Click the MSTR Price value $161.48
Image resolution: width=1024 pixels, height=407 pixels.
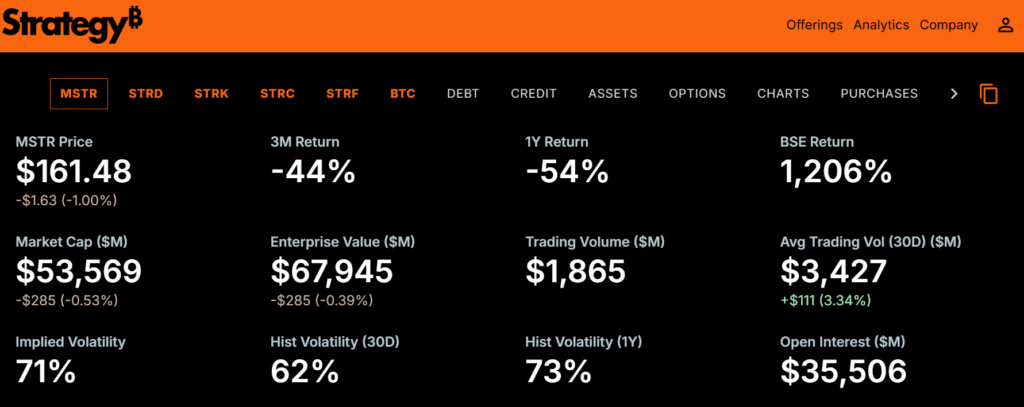(74, 172)
